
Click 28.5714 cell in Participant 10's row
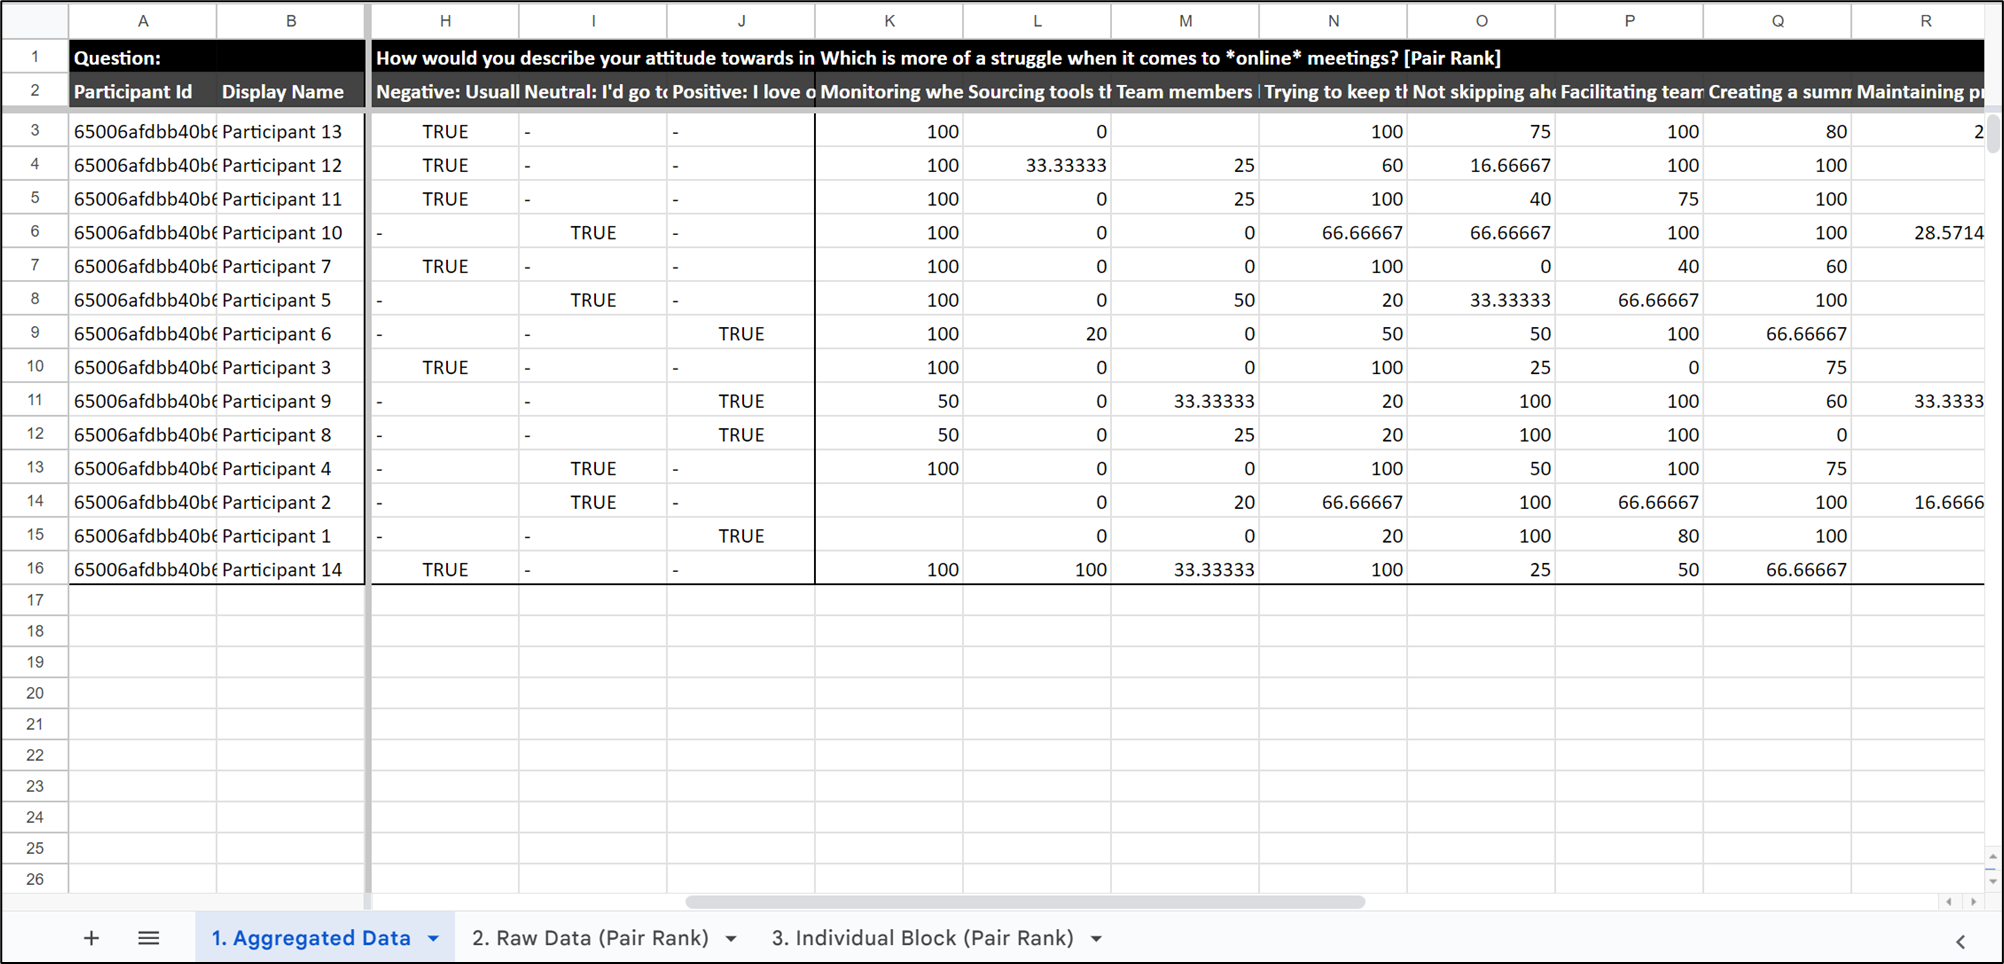(x=1918, y=232)
